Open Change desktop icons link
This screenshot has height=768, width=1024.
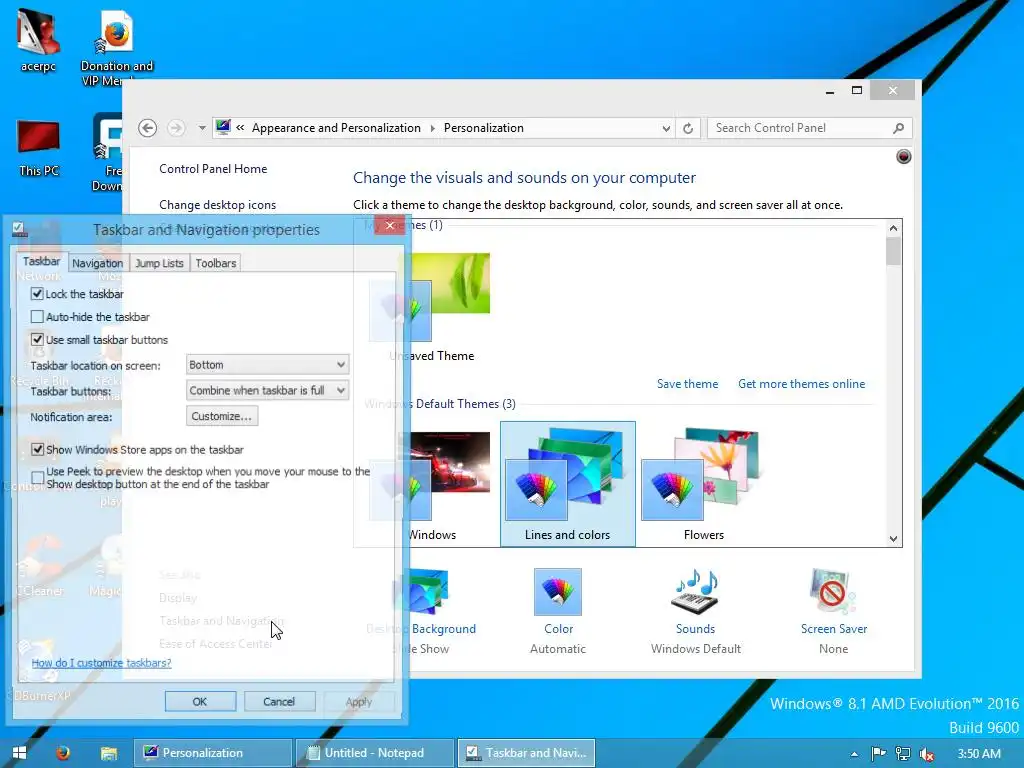tap(217, 205)
